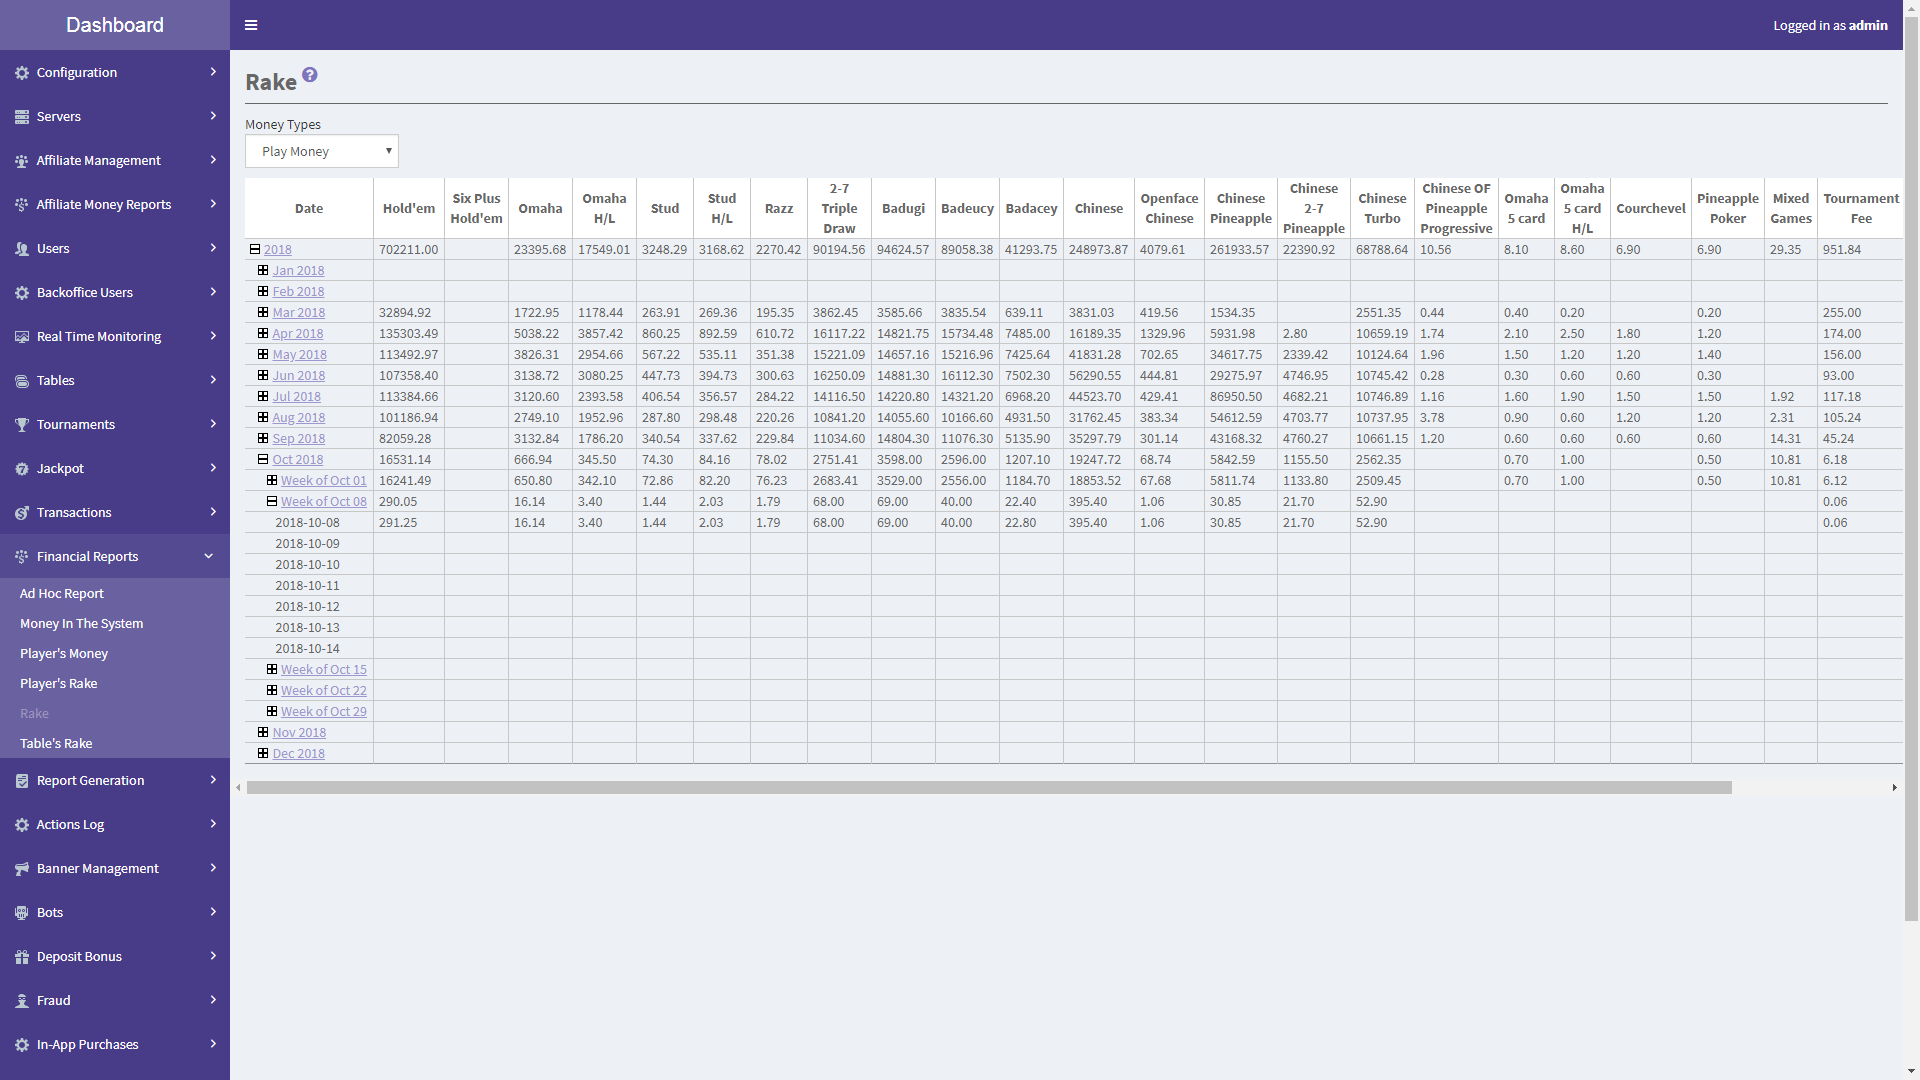Open the Money Types dropdown
Image resolution: width=1920 pixels, height=1080 pixels.
322,151
